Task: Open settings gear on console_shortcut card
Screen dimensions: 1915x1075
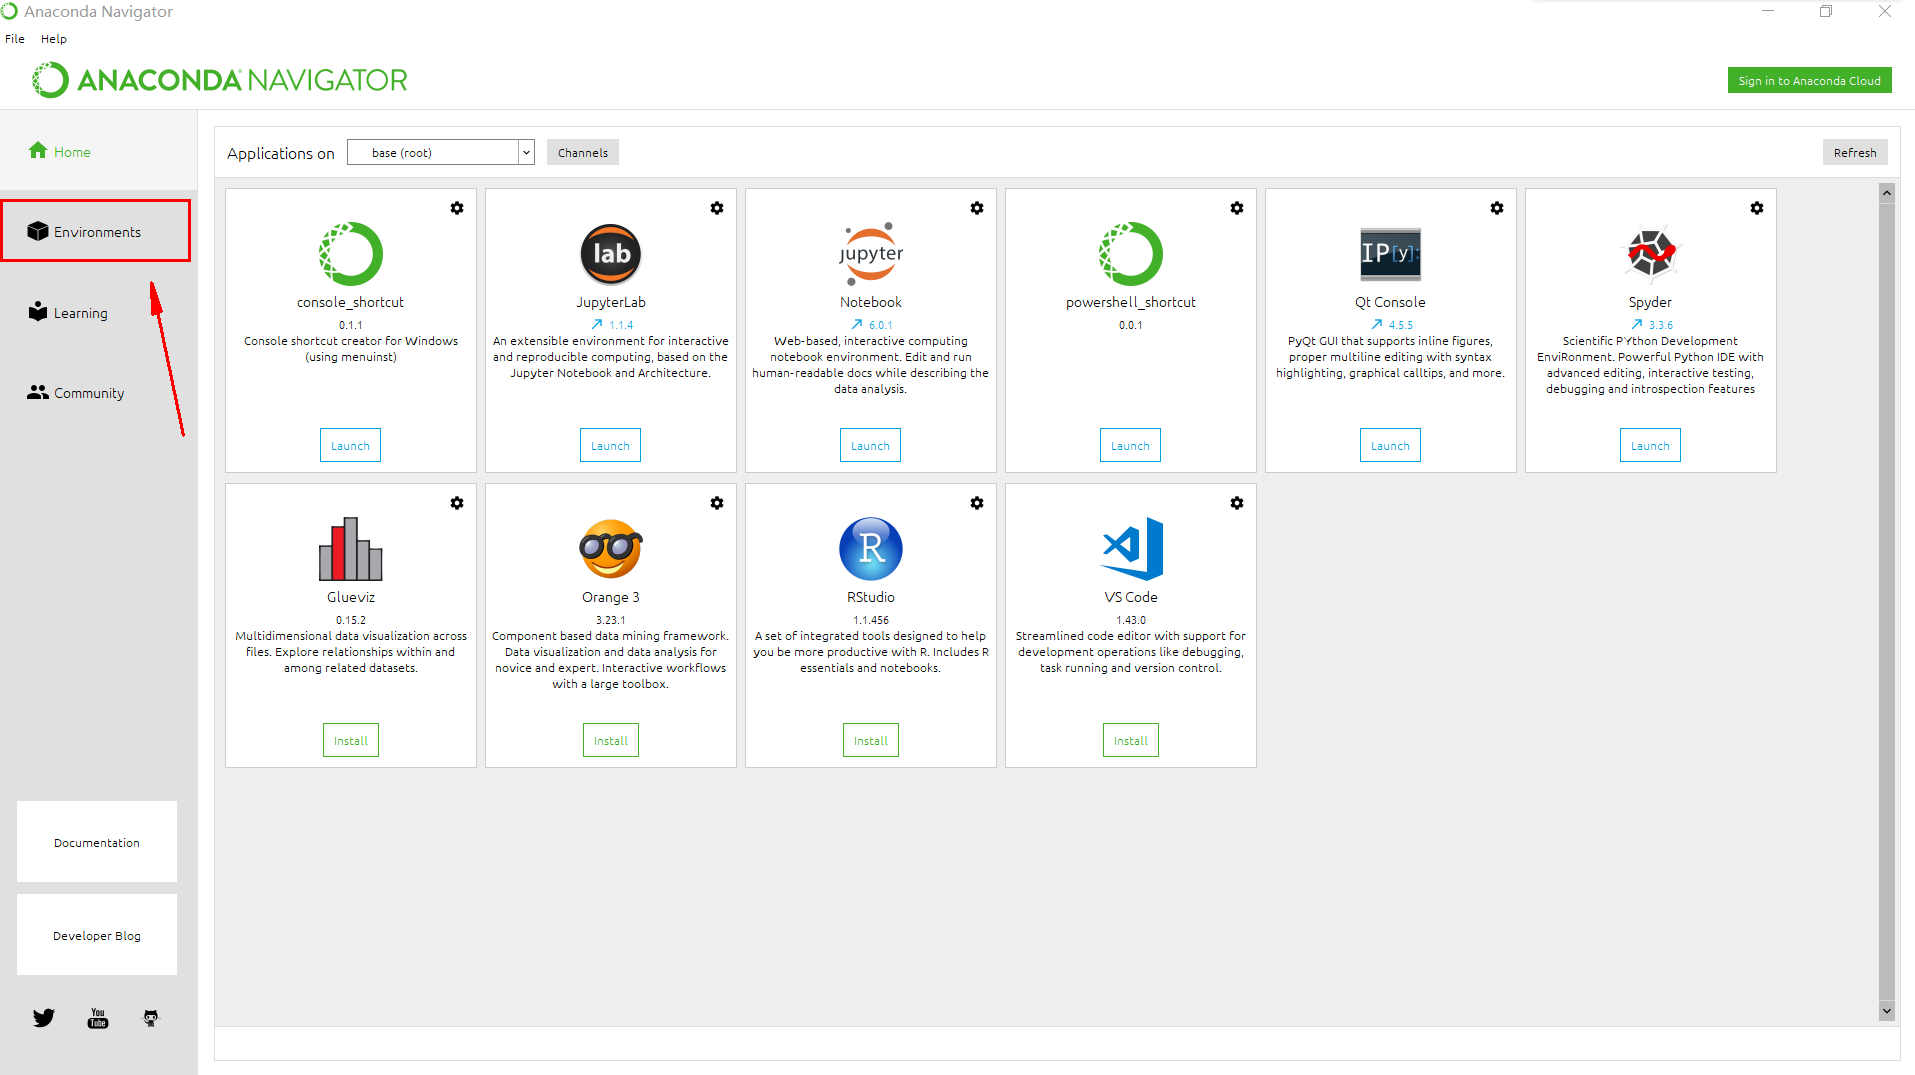Action: click(x=457, y=208)
